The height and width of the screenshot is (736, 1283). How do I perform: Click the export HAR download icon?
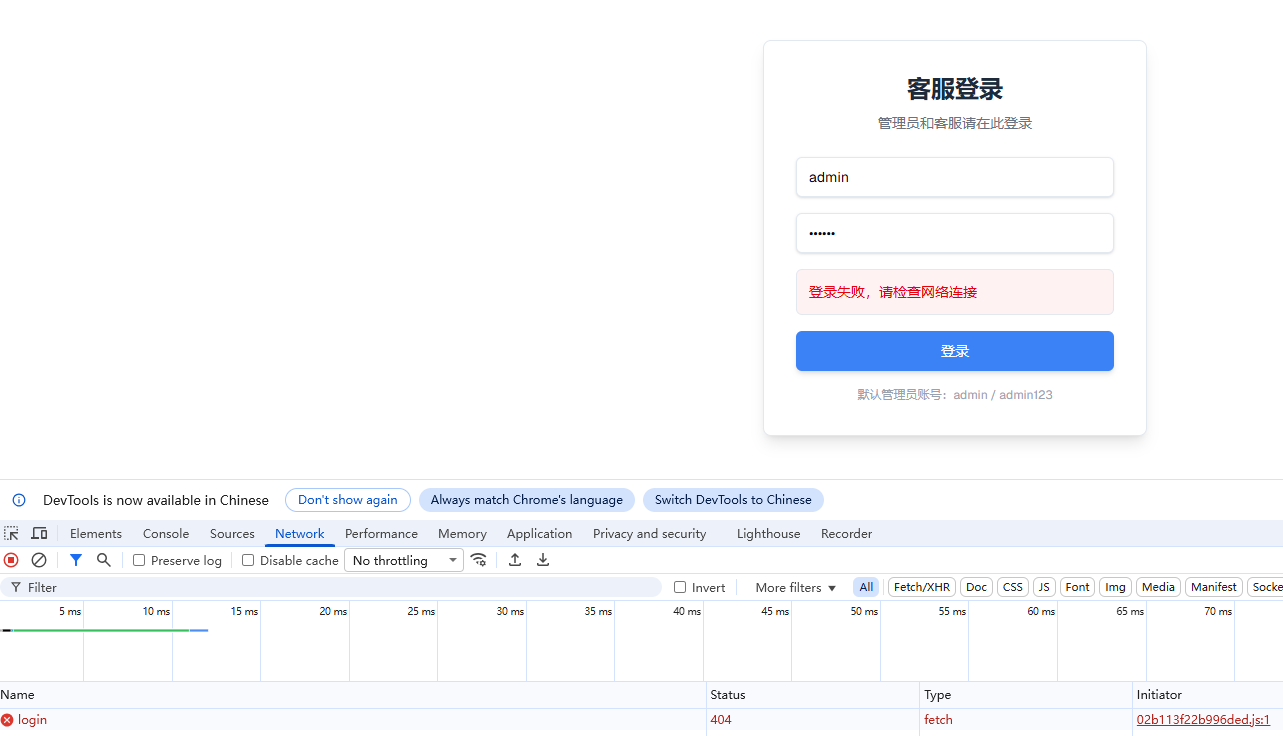pyautogui.click(x=543, y=560)
